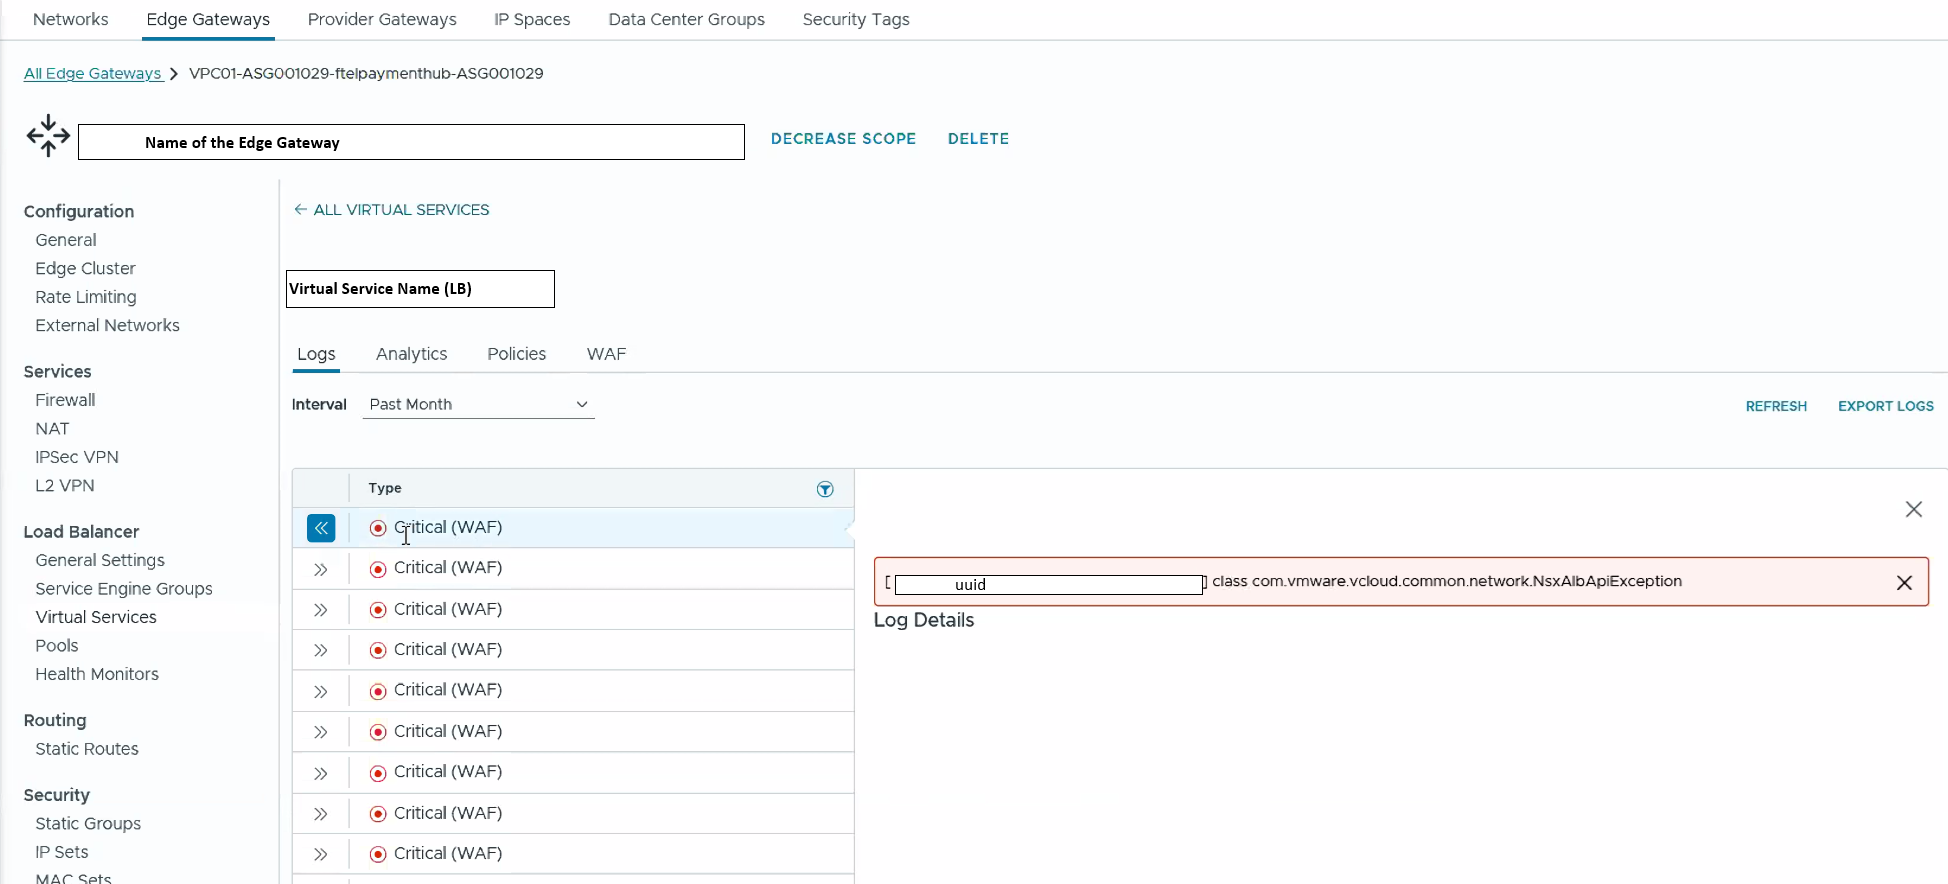Go to the Security Tags top tab

tap(856, 19)
